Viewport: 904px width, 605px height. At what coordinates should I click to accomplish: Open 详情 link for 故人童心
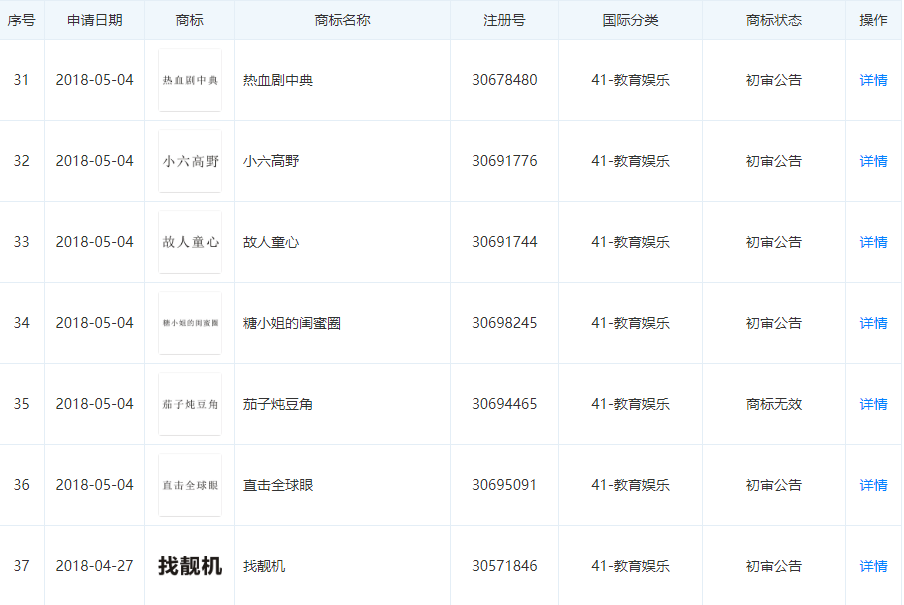873,242
